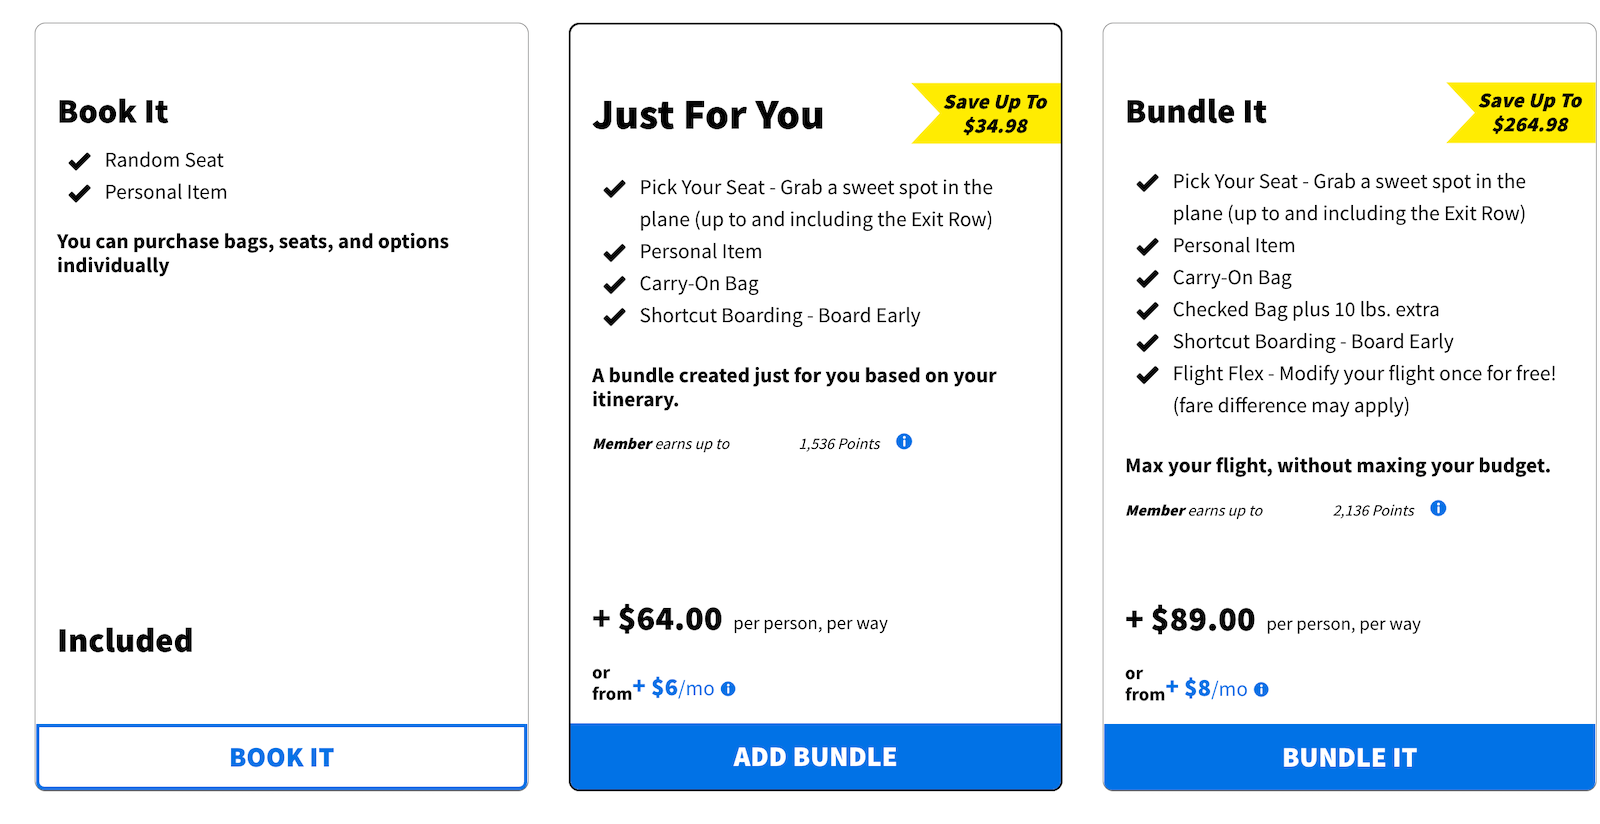
Task: Click info icon next to $8/mo
Action: 1261,690
